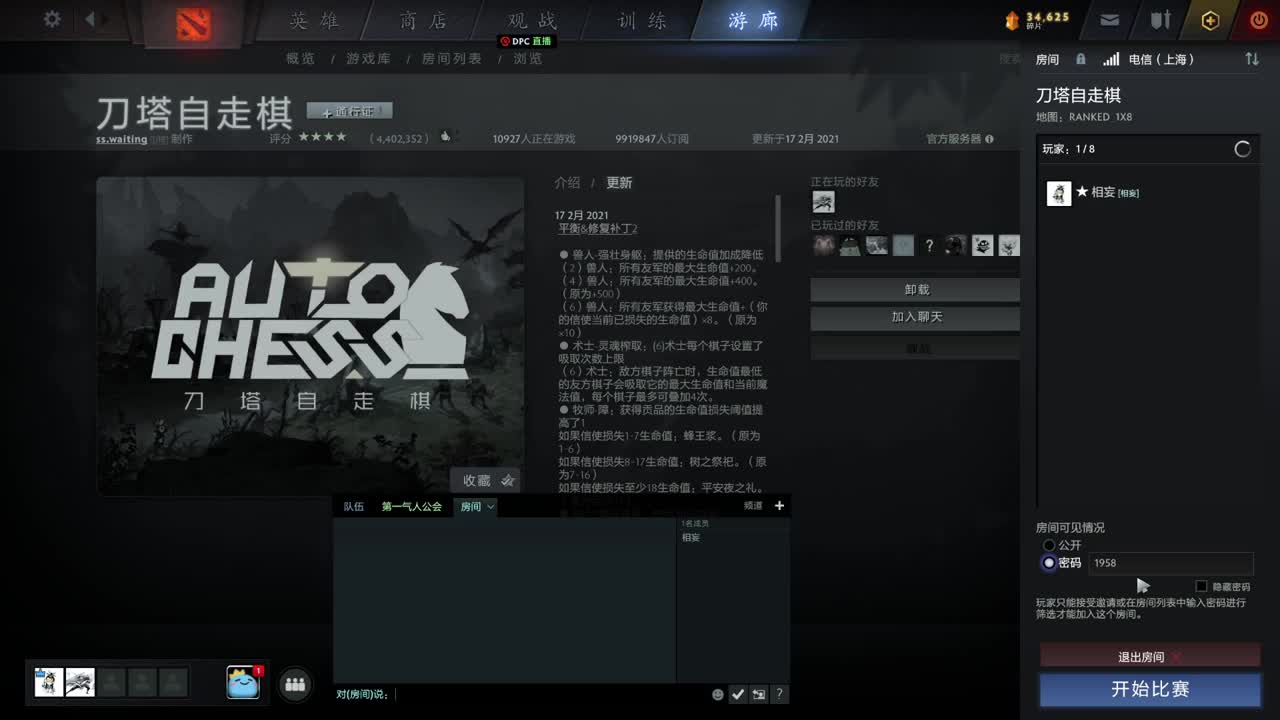Click the Auto Chess preview image
This screenshot has height=720, width=1280.
(310, 336)
